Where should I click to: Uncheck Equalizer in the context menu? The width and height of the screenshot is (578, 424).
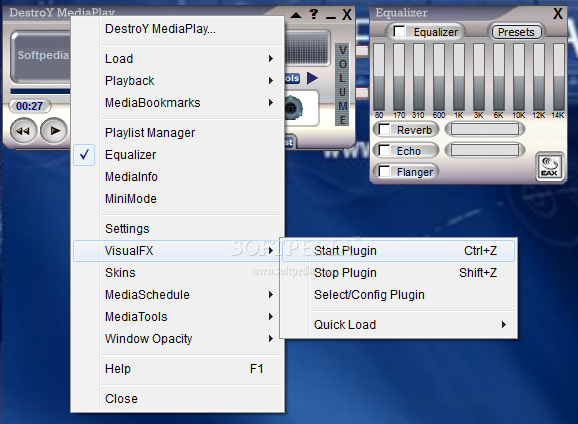click(x=178, y=155)
